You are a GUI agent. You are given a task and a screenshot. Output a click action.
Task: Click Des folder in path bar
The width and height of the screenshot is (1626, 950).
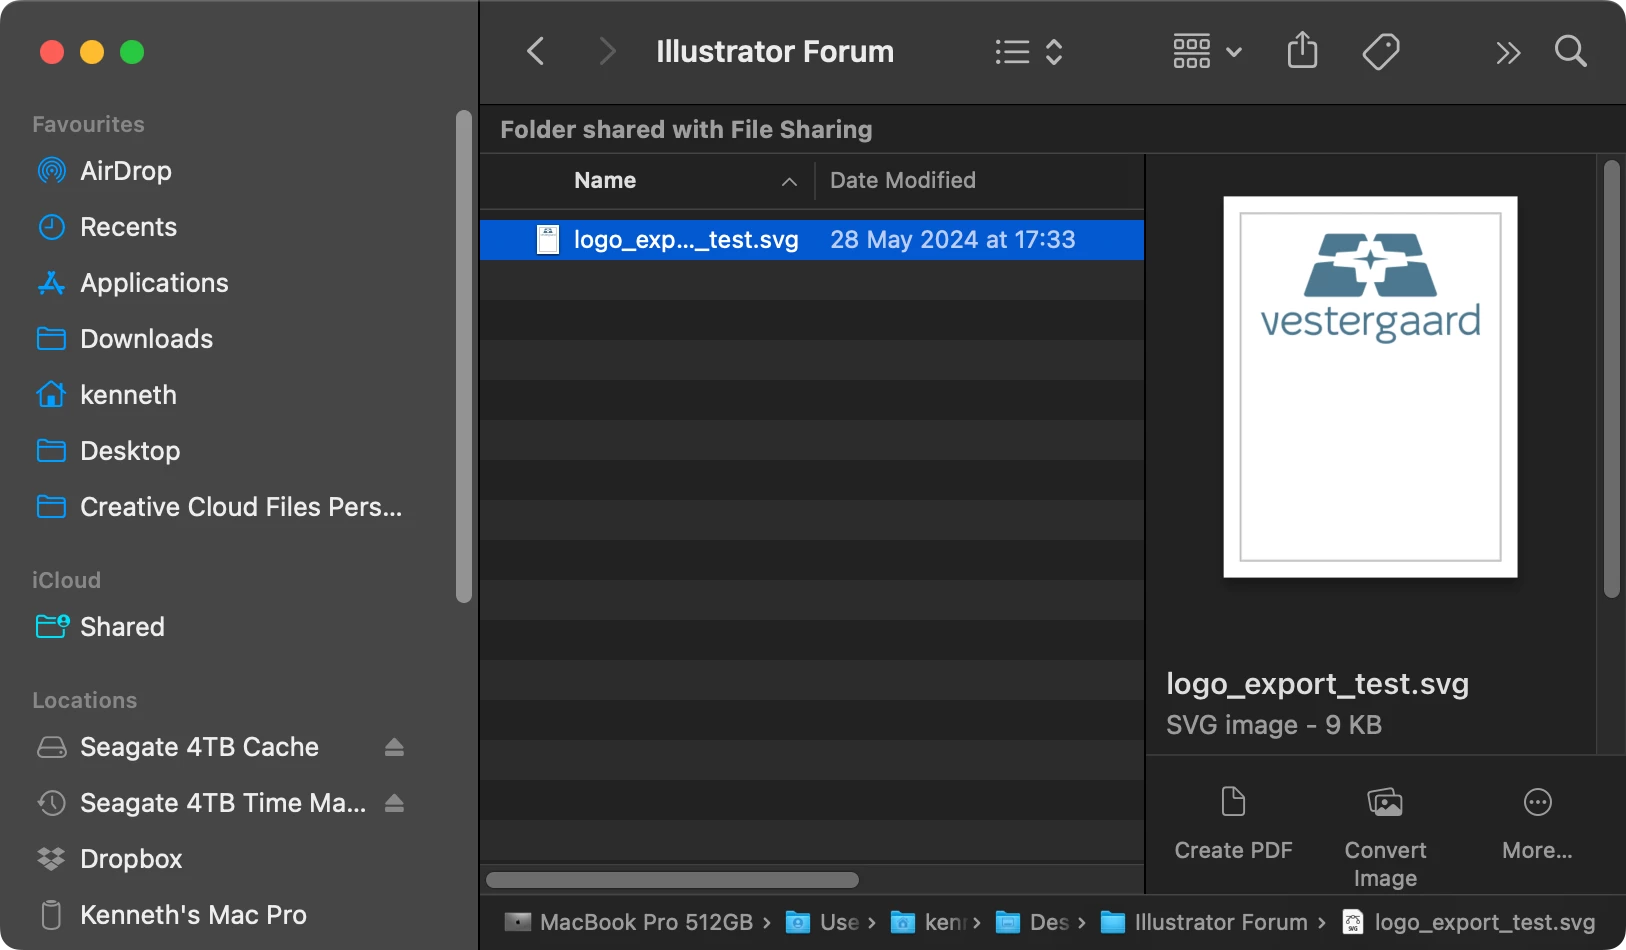click(x=1032, y=922)
